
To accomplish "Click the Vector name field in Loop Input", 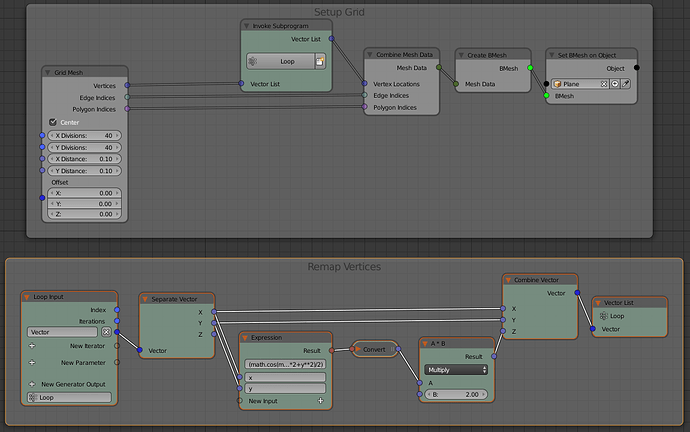I will click(x=62, y=332).
